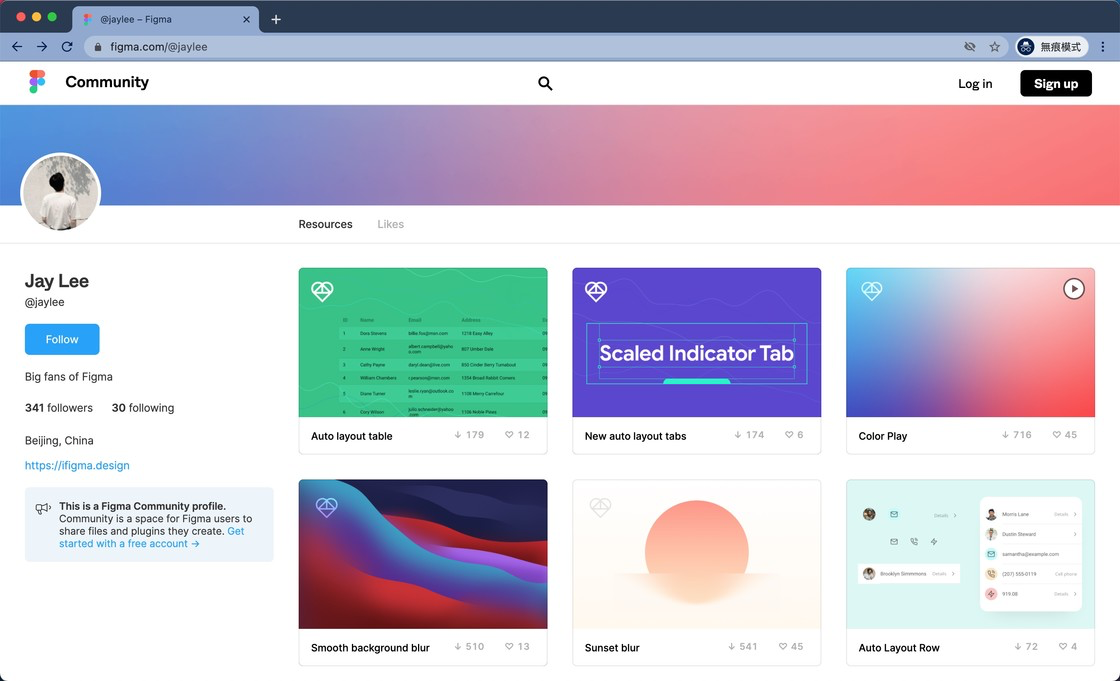Reload the page with the refresh icon

tap(67, 46)
